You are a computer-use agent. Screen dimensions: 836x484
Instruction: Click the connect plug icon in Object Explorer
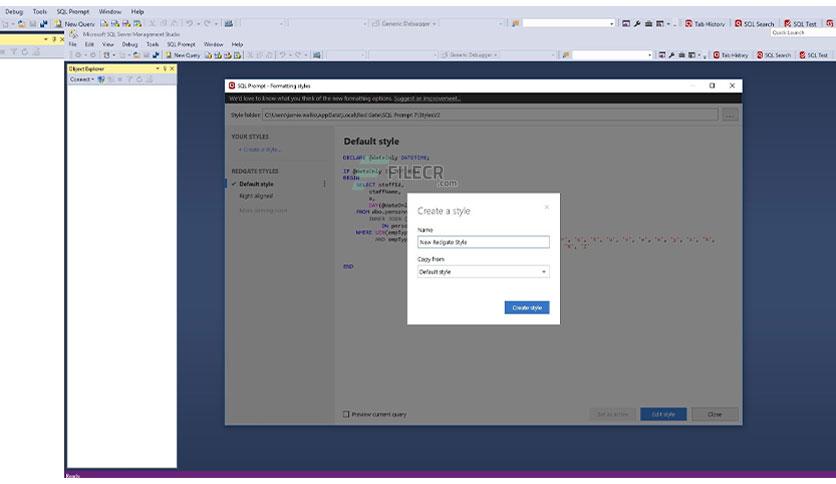101,79
